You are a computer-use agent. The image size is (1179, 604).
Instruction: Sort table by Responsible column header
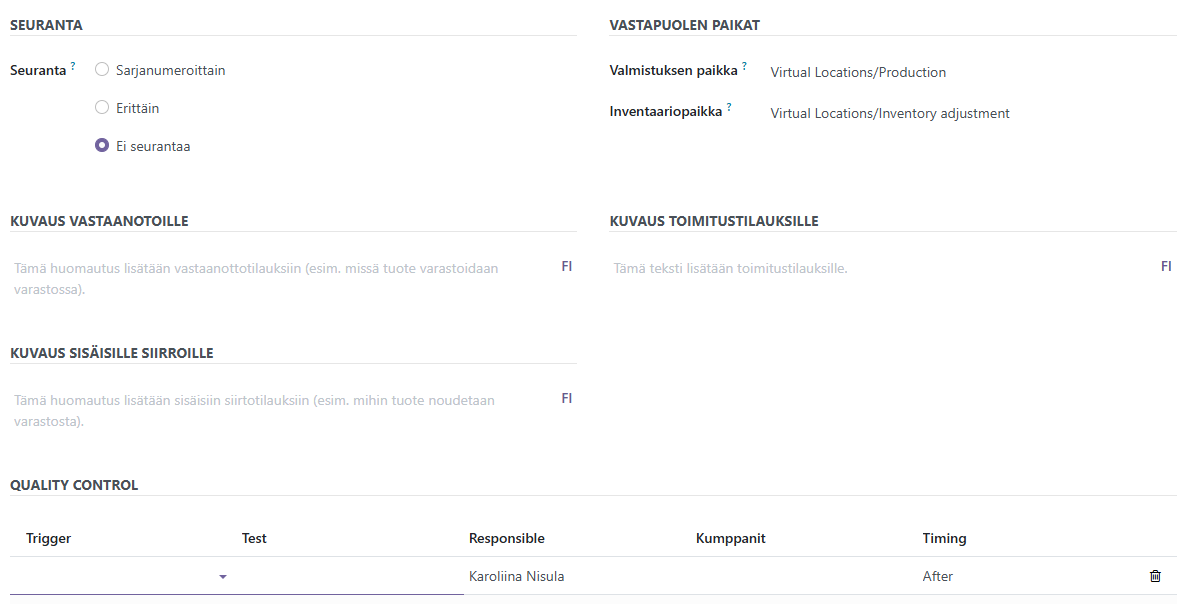point(507,538)
